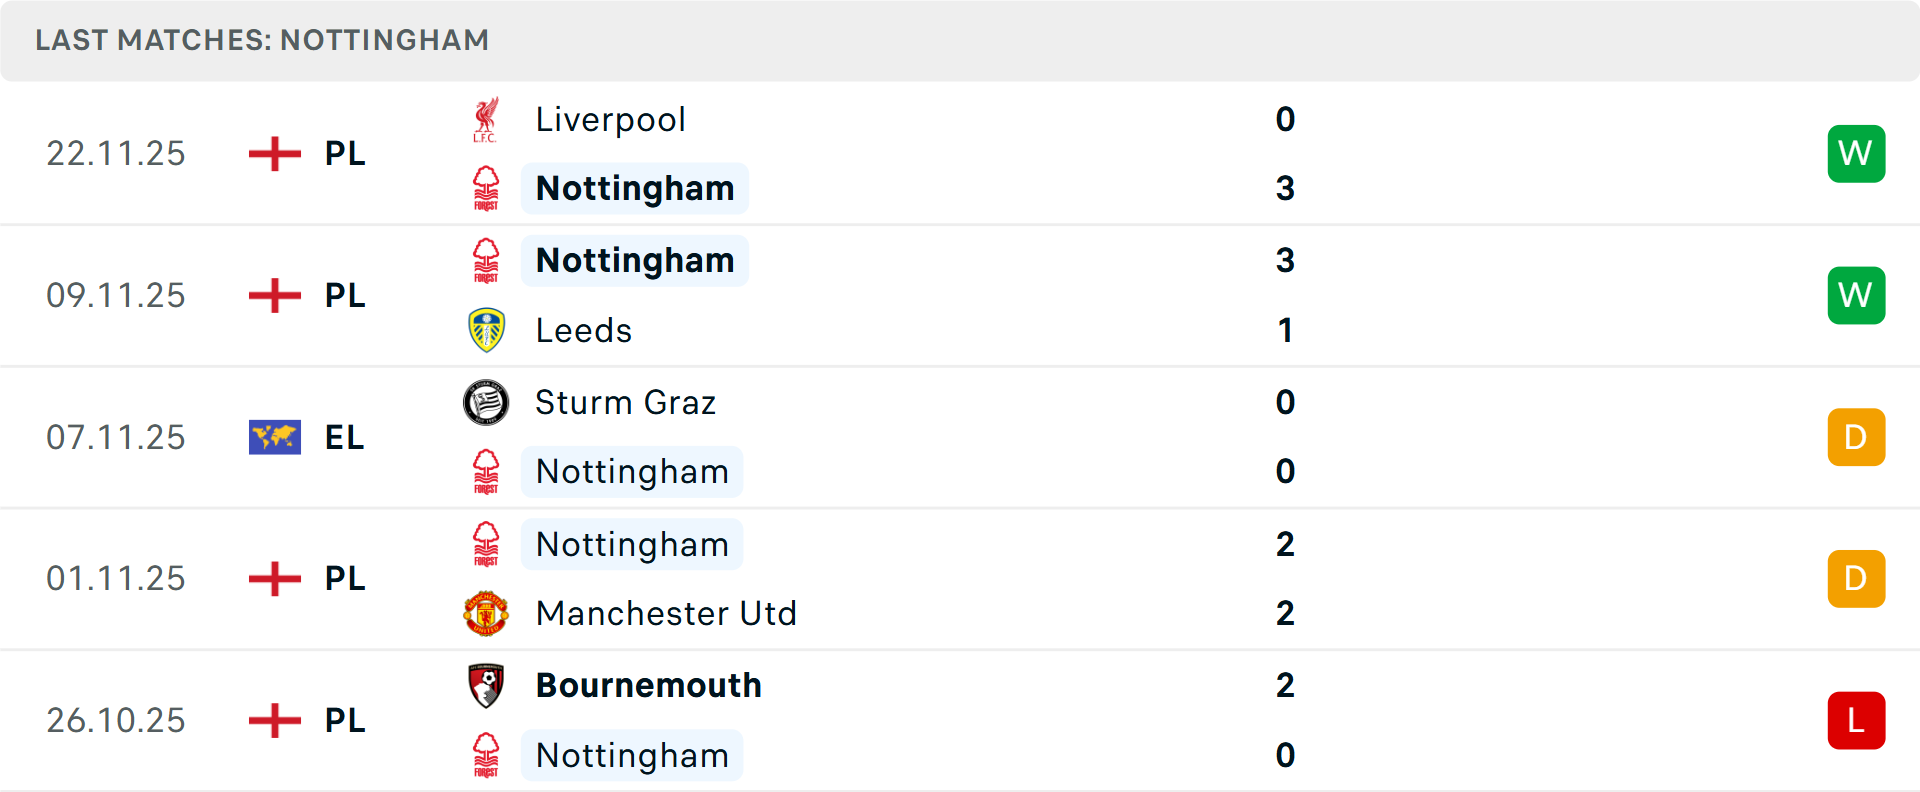1920x792 pixels.
Task: Click the Sturm Graz club crest
Action: [486, 402]
